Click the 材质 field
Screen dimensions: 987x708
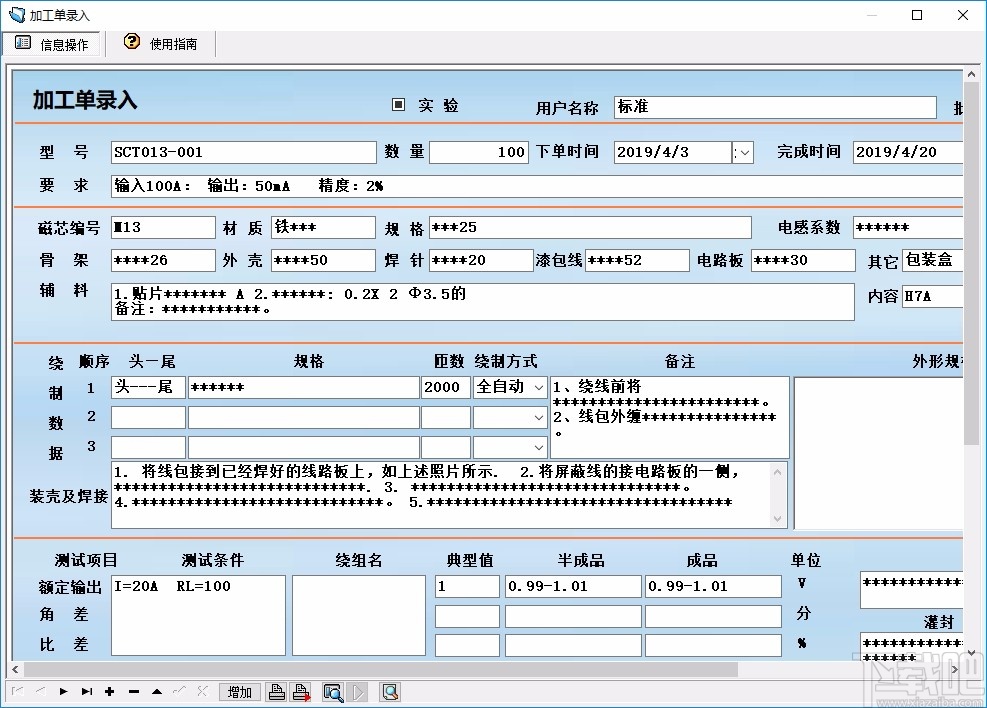tap(324, 228)
